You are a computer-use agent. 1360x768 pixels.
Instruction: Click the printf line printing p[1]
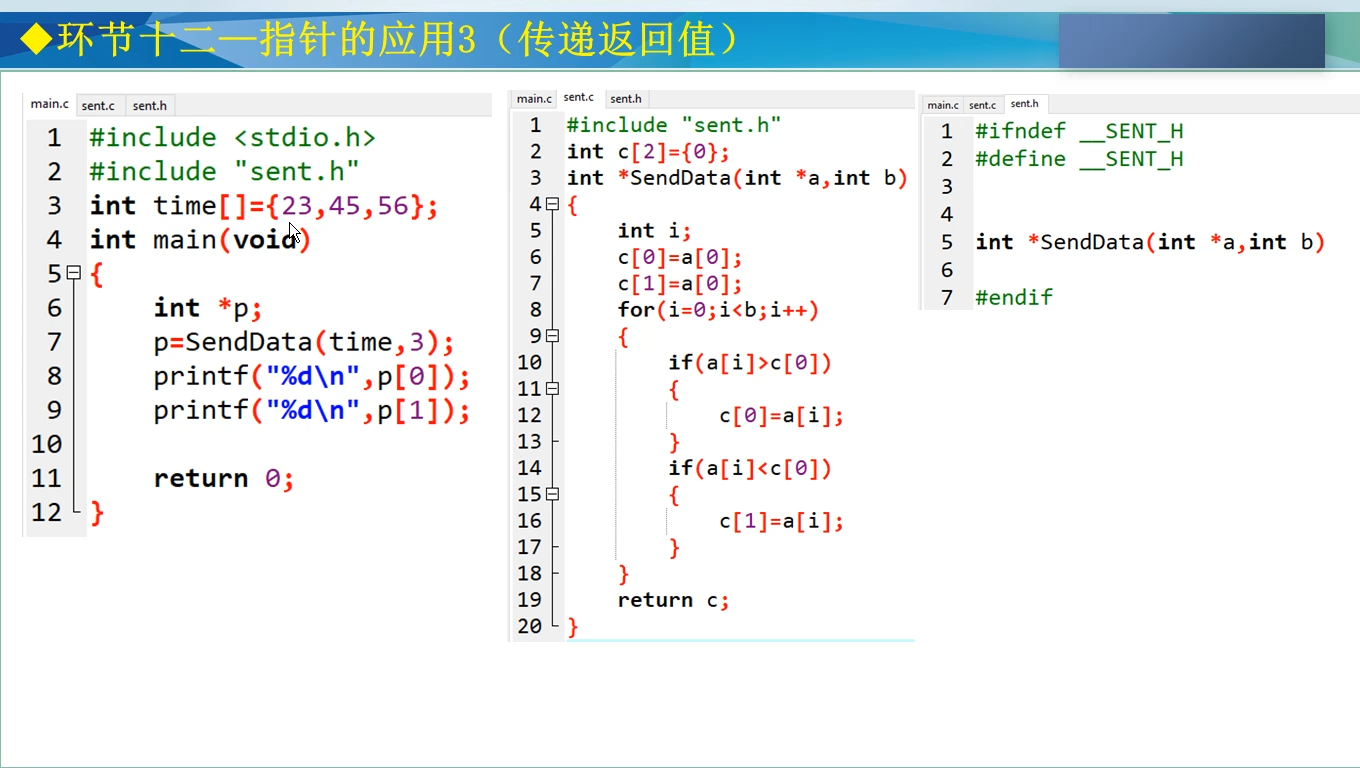[x=312, y=410]
